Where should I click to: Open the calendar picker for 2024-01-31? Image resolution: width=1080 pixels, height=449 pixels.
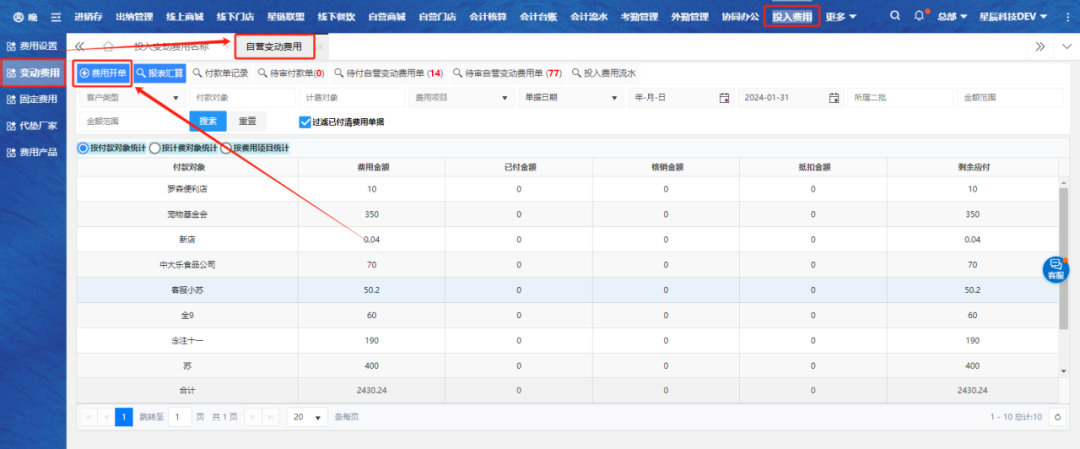click(x=833, y=98)
